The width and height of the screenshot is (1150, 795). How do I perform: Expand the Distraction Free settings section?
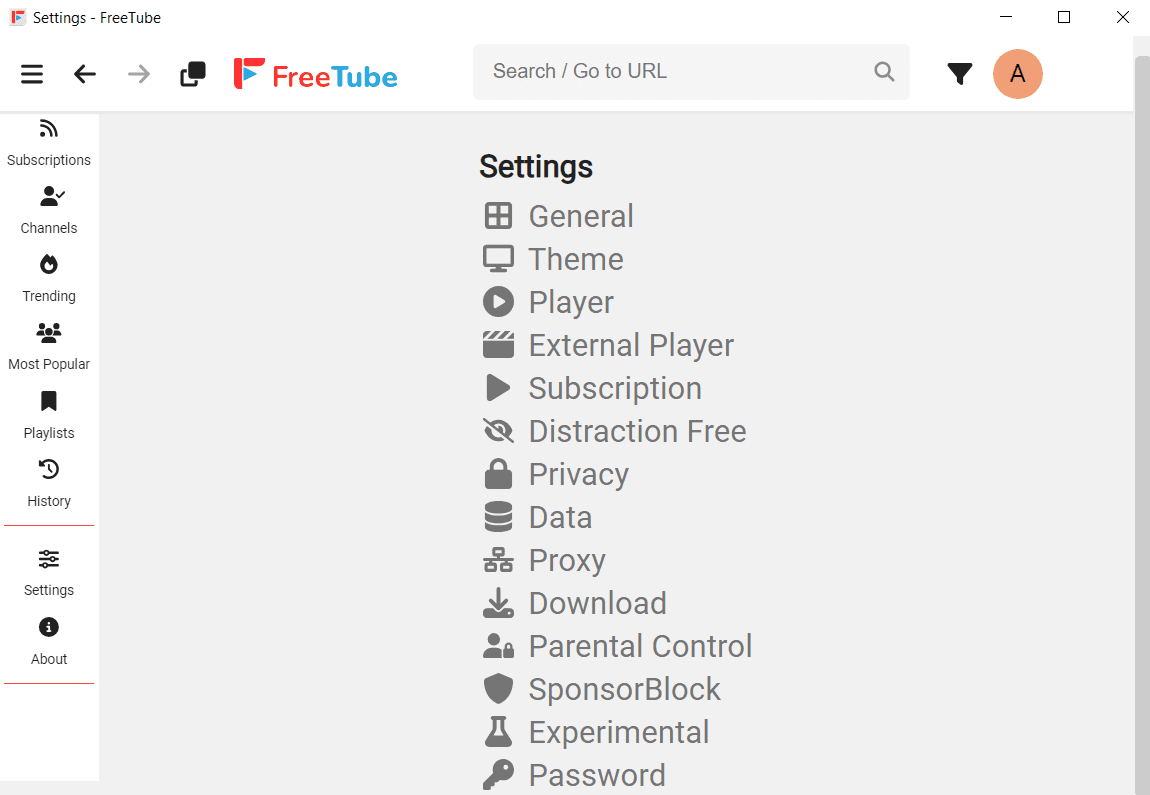636,431
